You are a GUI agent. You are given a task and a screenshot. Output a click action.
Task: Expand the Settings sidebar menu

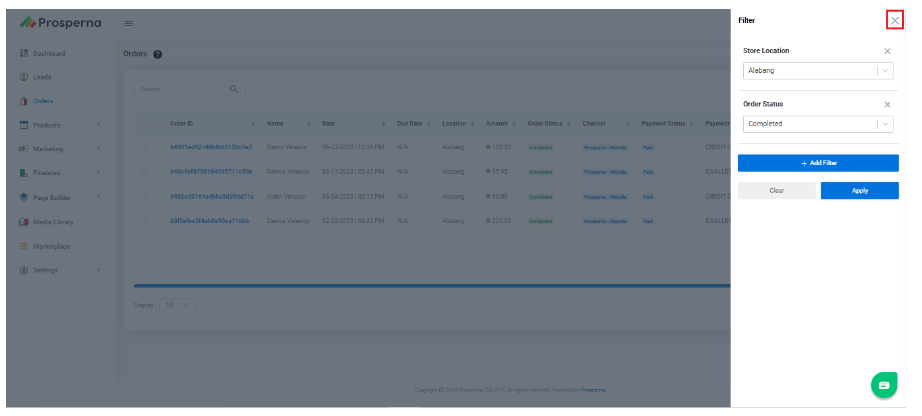[x=58, y=270]
